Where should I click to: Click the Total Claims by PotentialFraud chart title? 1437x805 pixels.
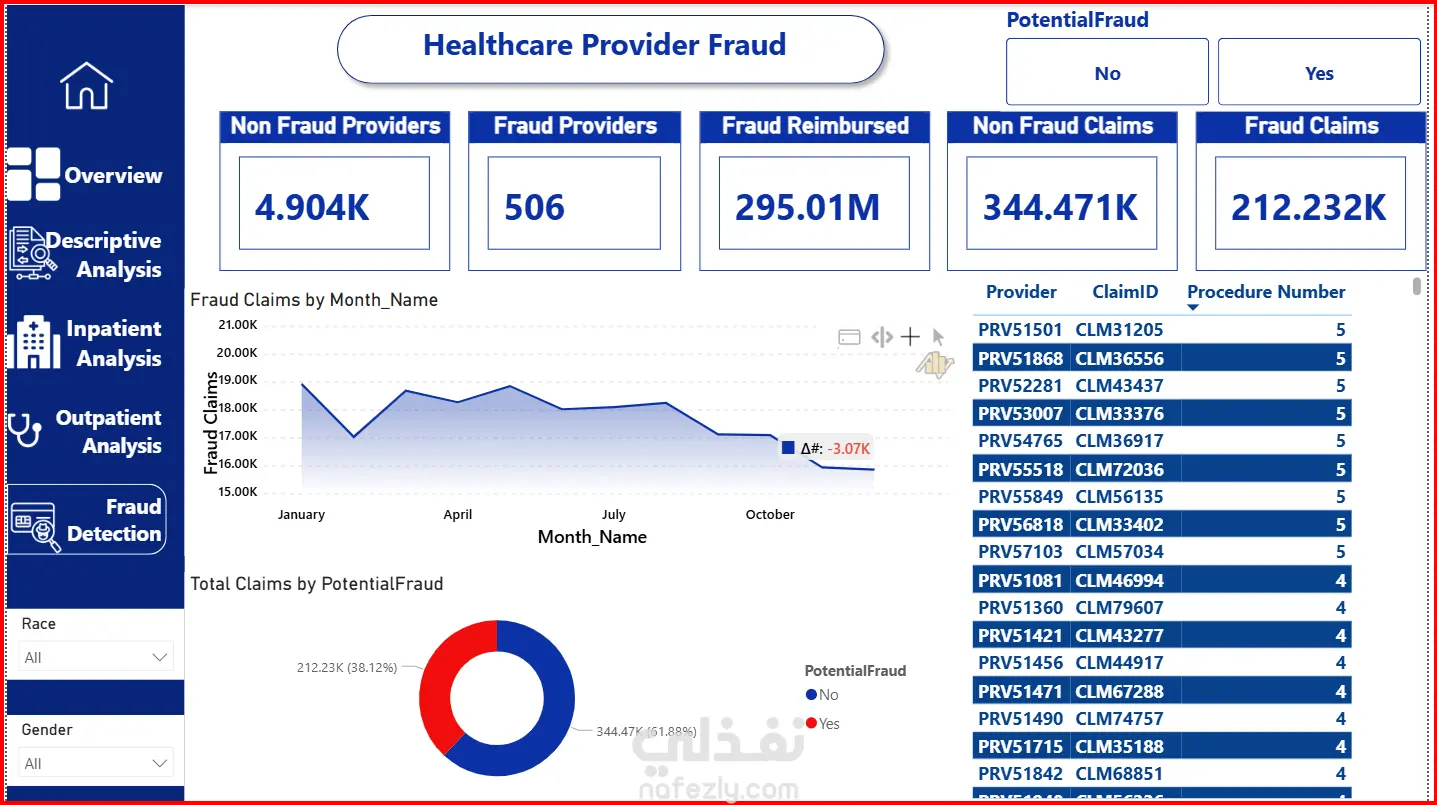coord(317,584)
